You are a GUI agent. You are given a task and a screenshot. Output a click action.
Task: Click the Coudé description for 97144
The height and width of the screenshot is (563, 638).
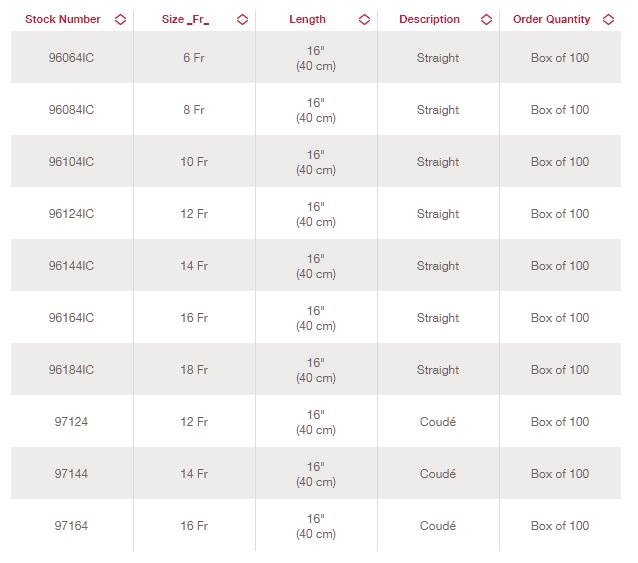pos(438,474)
